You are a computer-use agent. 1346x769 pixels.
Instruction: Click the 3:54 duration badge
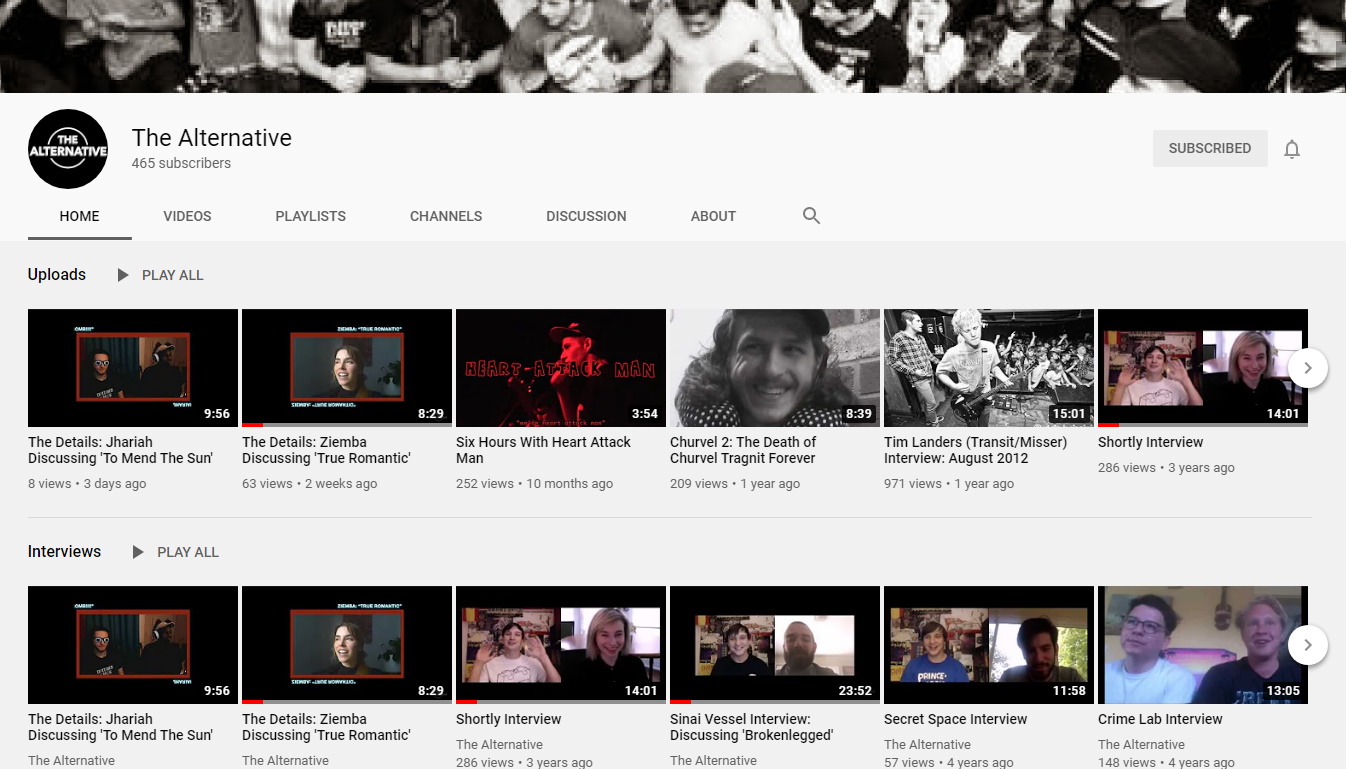(644, 413)
